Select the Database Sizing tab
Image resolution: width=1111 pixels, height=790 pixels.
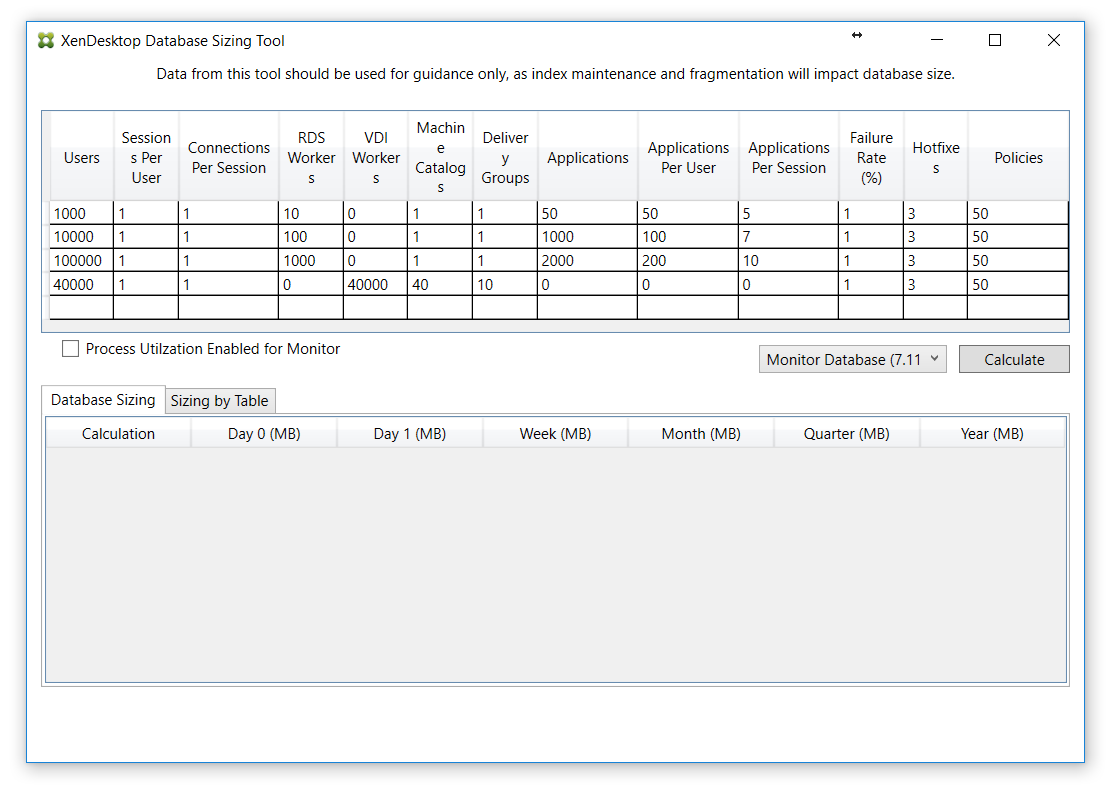(103, 399)
